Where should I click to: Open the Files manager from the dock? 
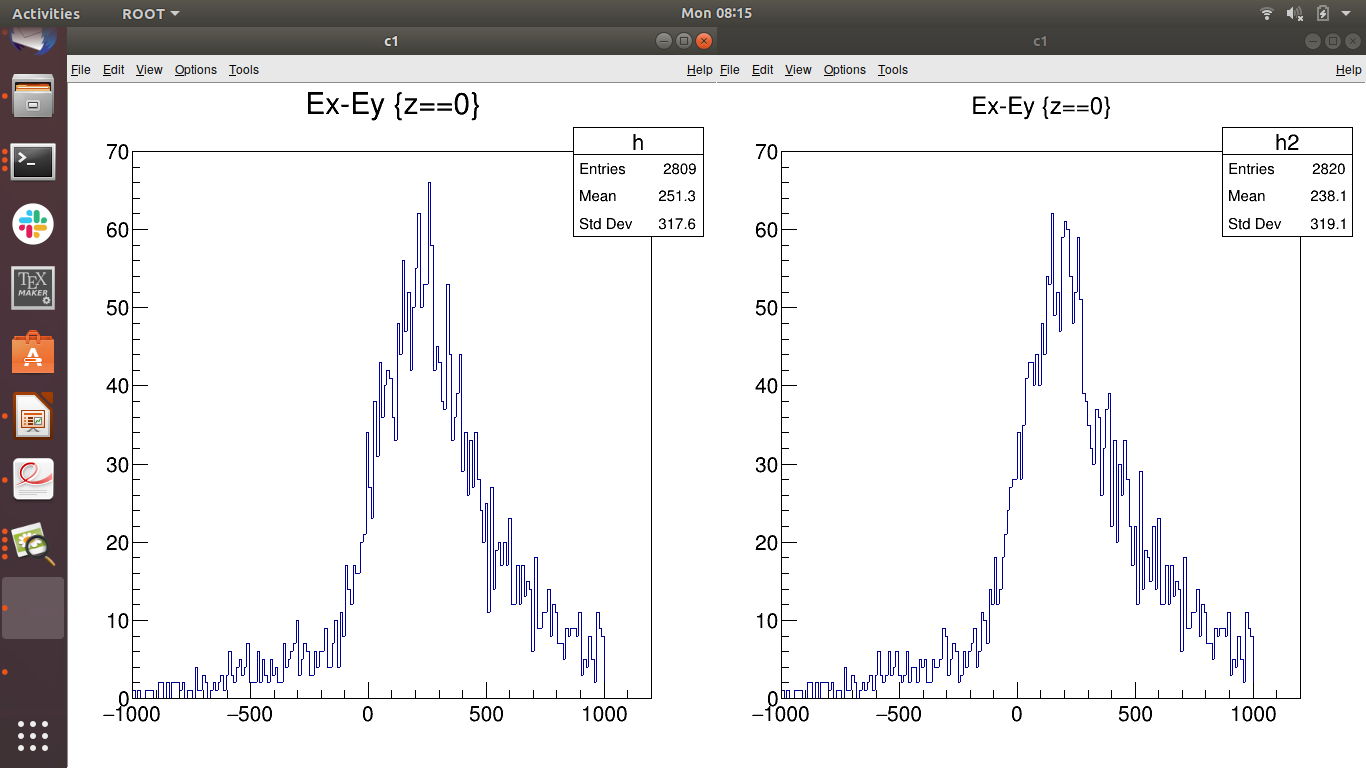33,97
